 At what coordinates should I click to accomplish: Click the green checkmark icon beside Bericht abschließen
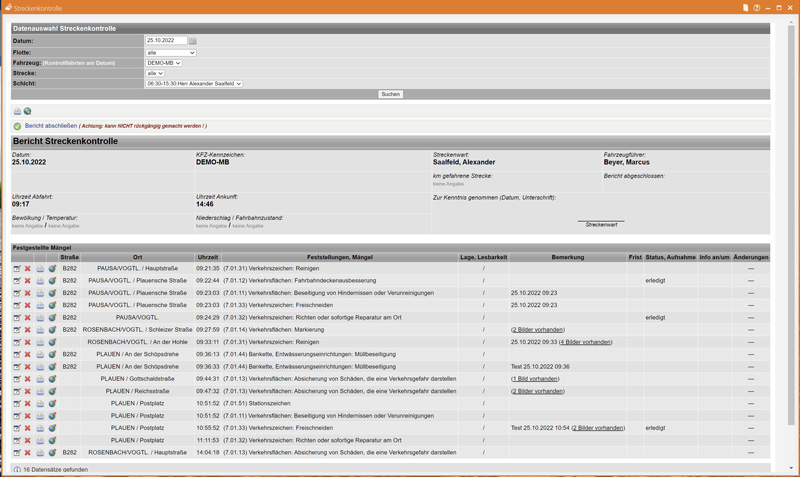(x=17, y=126)
